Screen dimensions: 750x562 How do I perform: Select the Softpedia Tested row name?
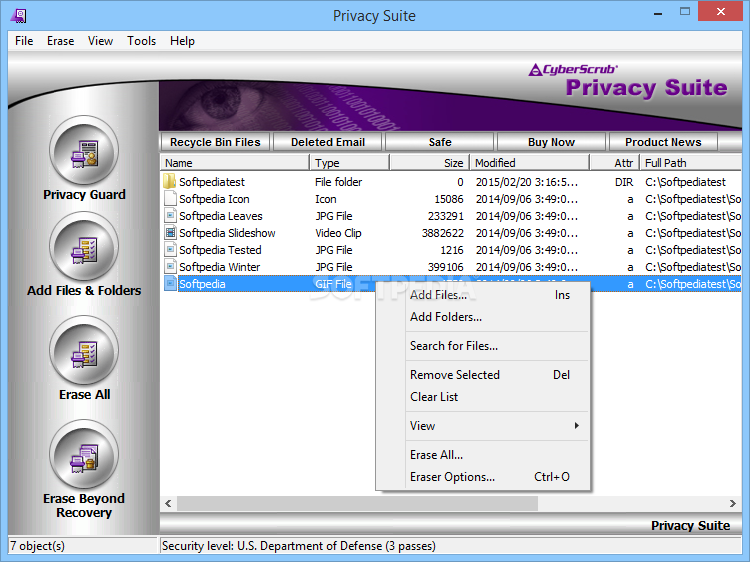[221, 250]
